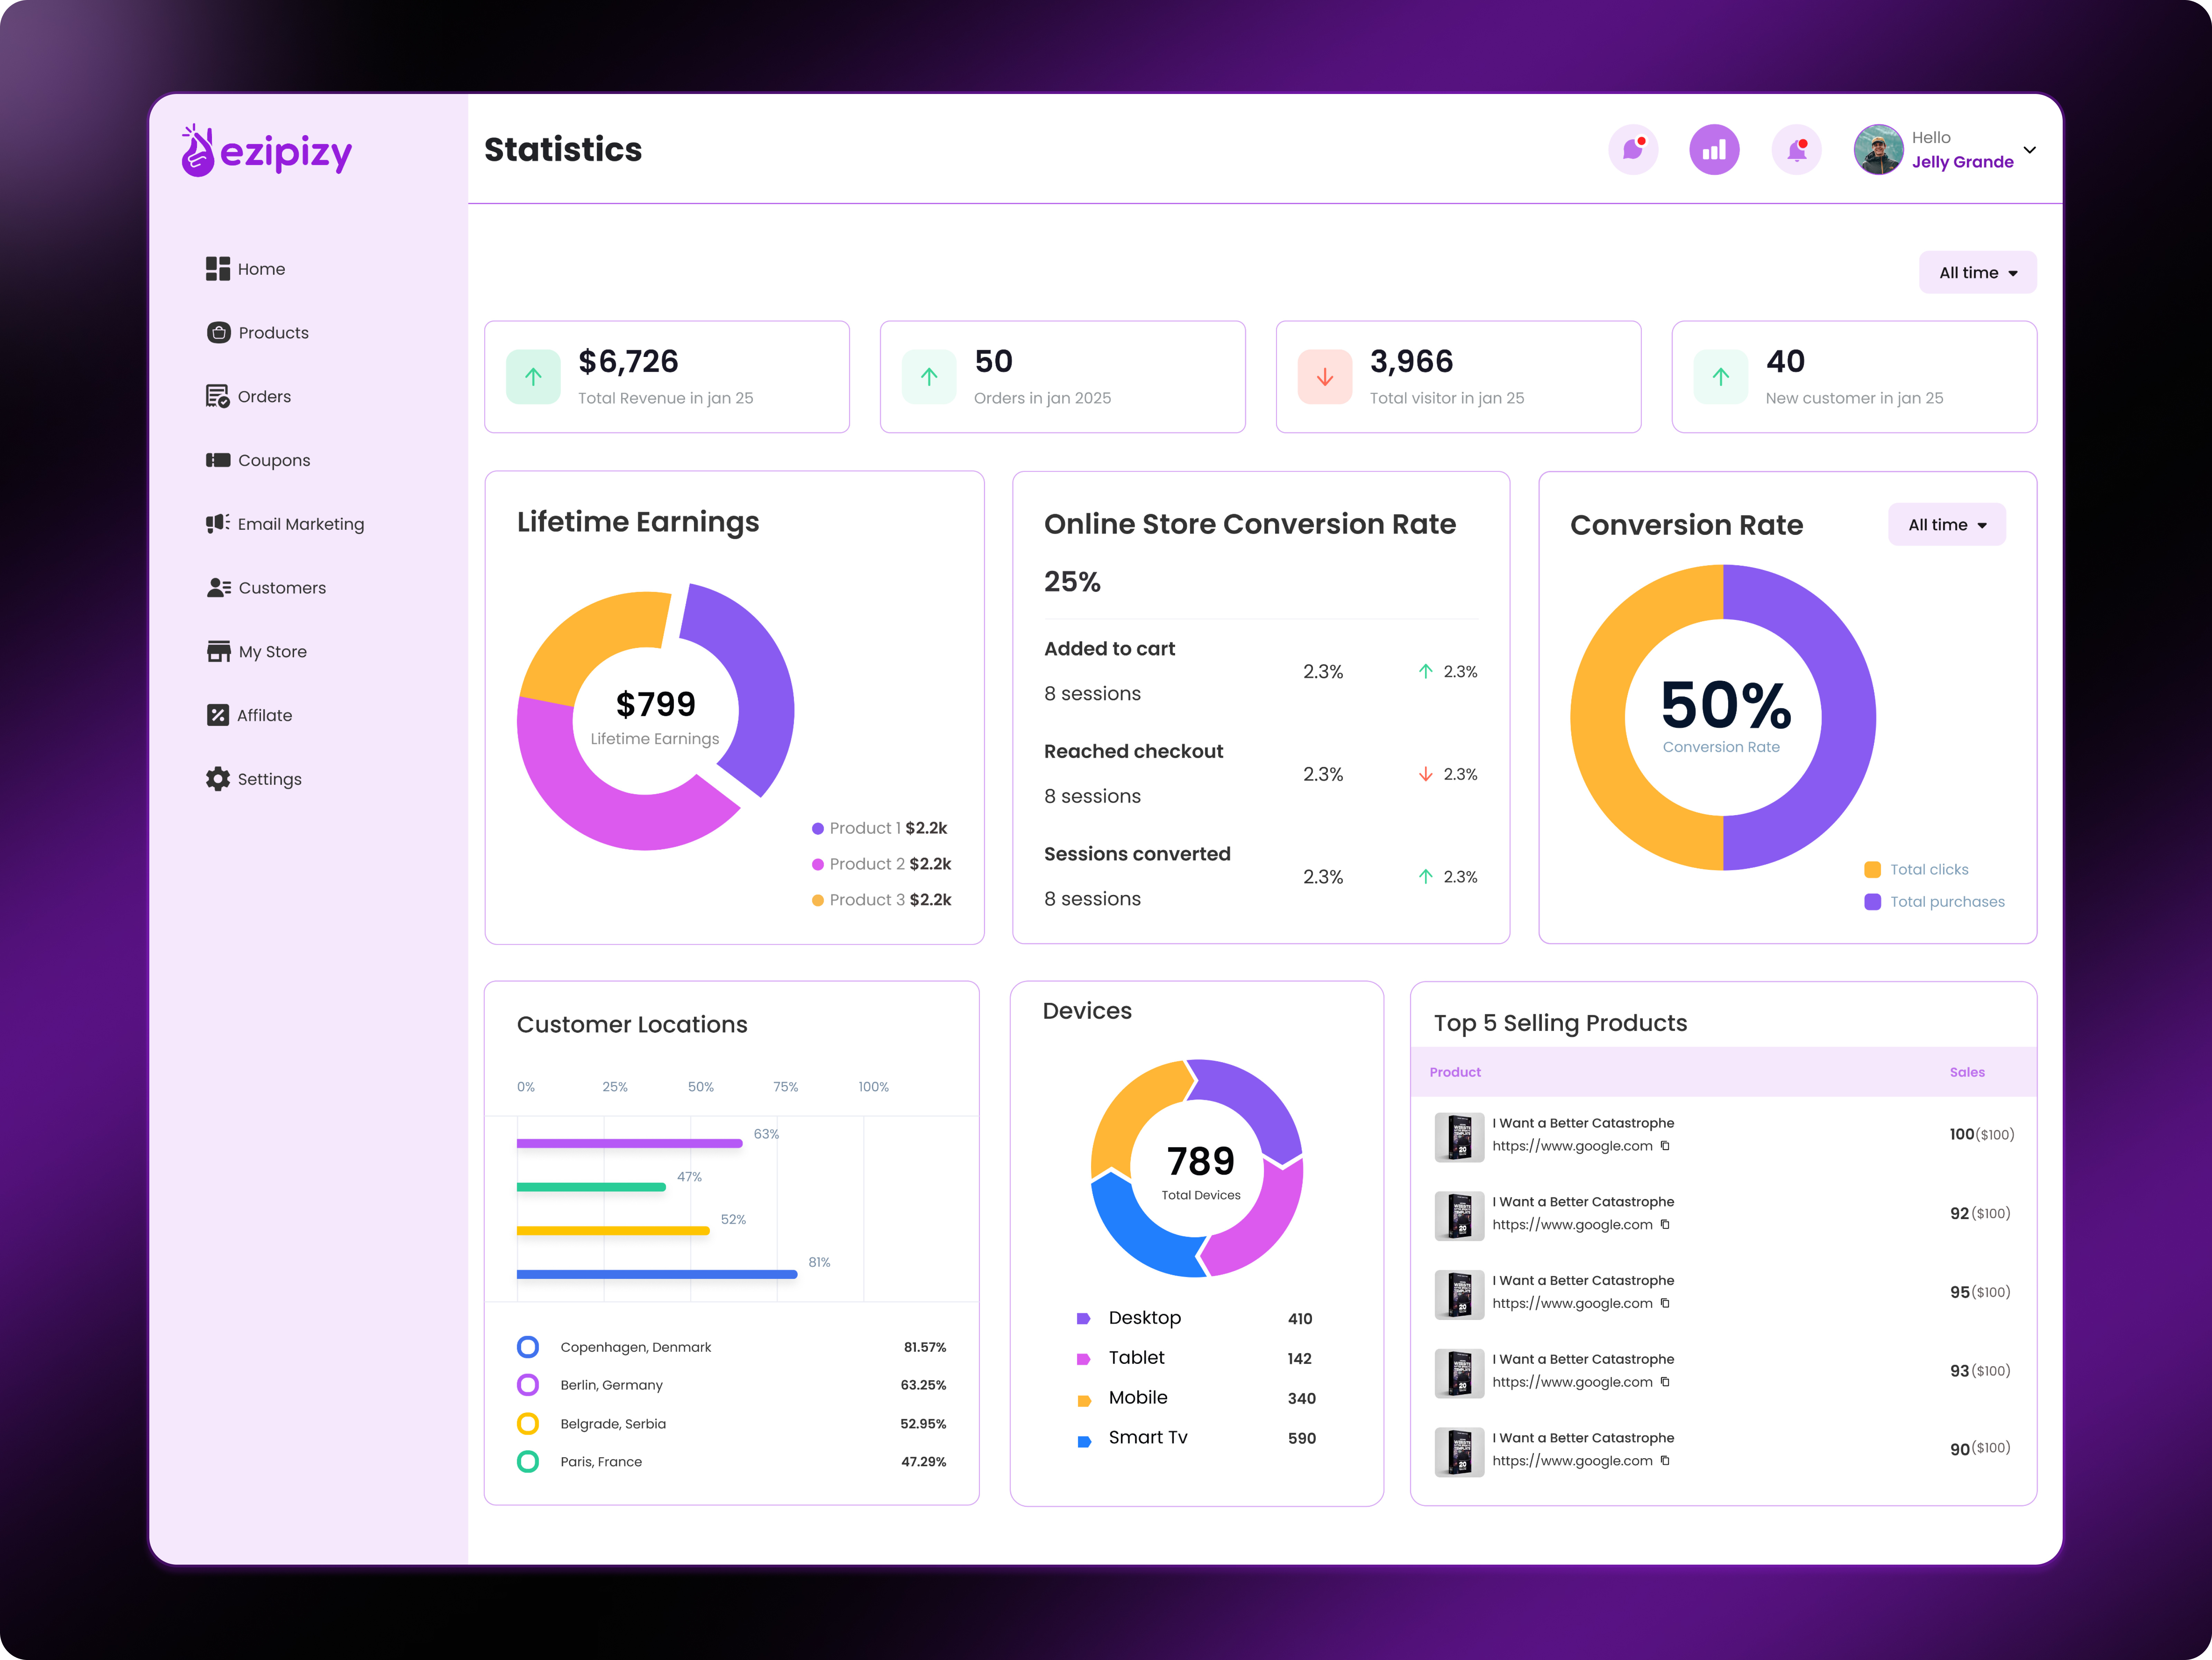Select the Settings gear icon in sidebar
This screenshot has height=1660, width=2212.
(x=218, y=779)
